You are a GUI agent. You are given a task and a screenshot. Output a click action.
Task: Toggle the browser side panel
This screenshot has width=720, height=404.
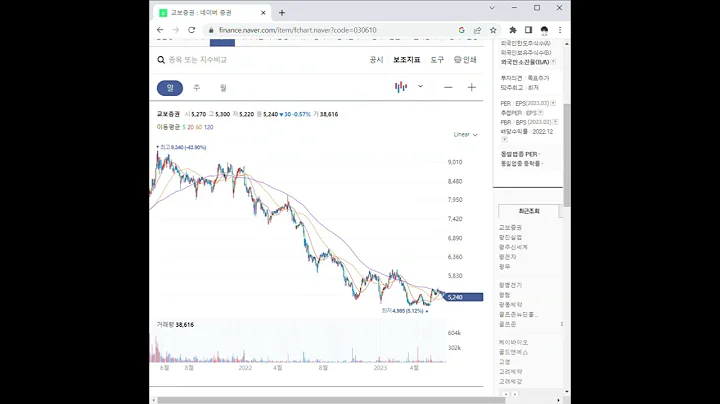(x=529, y=30)
